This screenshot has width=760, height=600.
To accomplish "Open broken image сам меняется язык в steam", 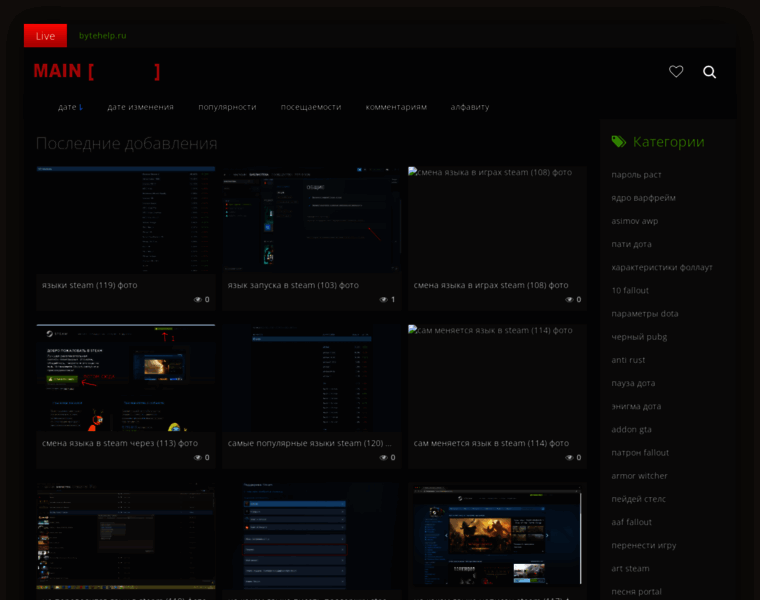I will pyautogui.click(x=497, y=378).
